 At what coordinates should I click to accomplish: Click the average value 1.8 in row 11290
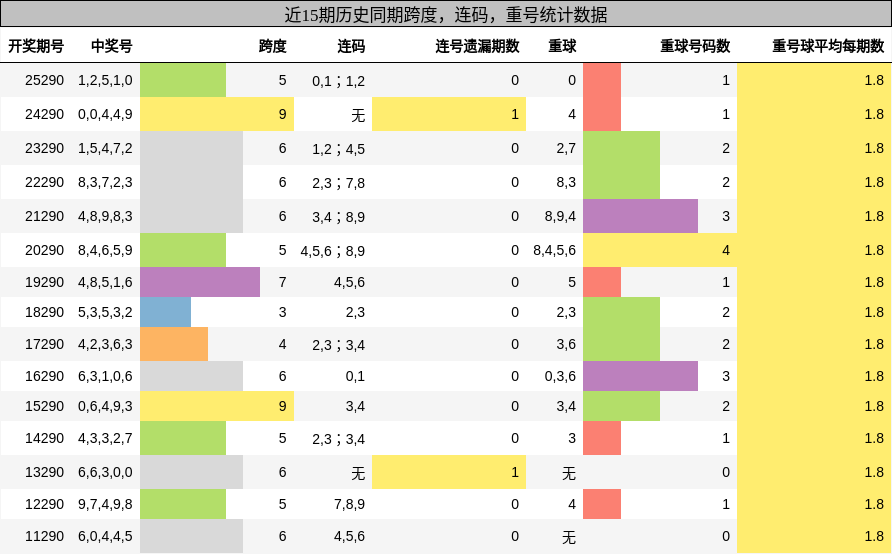pyautogui.click(x=874, y=536)
